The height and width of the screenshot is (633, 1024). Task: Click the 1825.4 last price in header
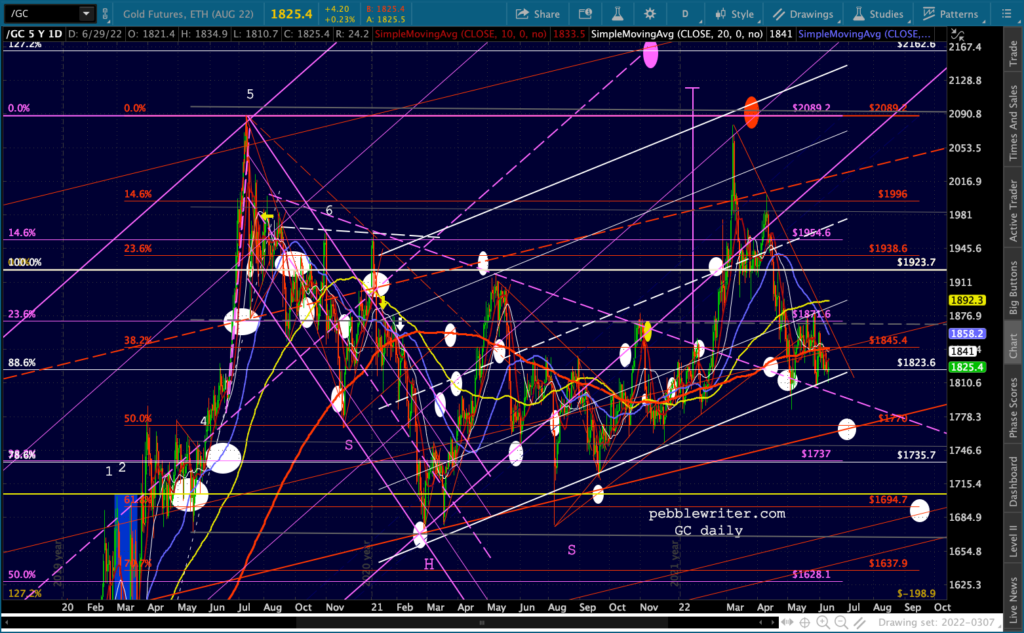[x=291, y=14]
